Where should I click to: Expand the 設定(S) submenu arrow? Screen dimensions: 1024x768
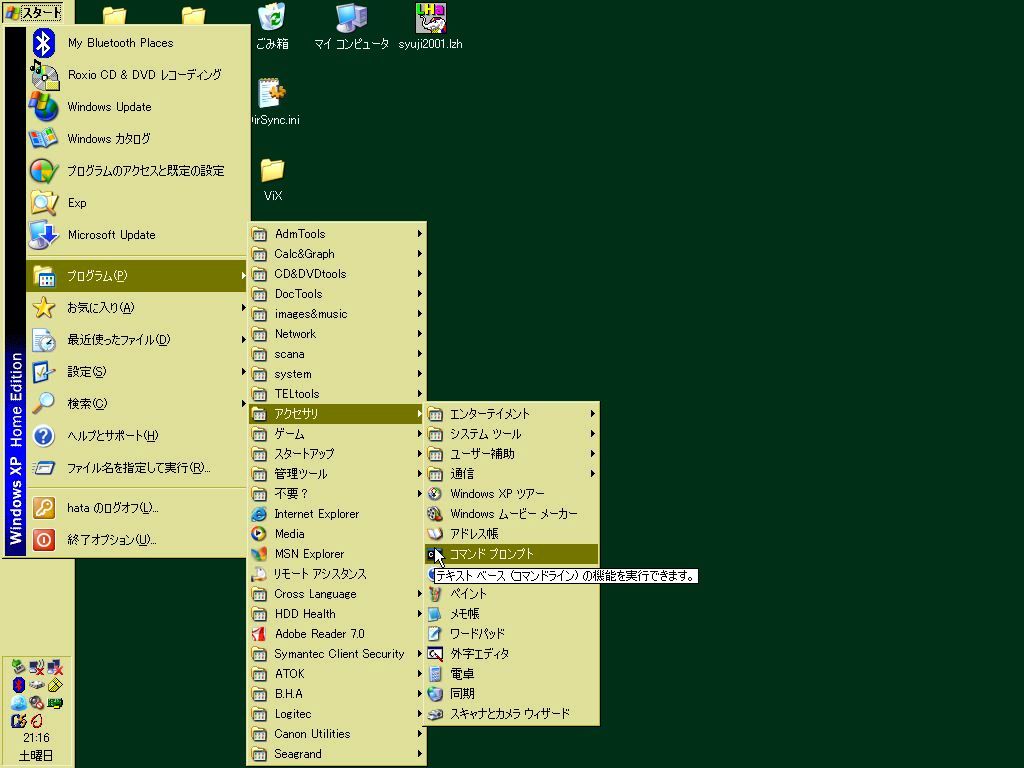(244, 372)
